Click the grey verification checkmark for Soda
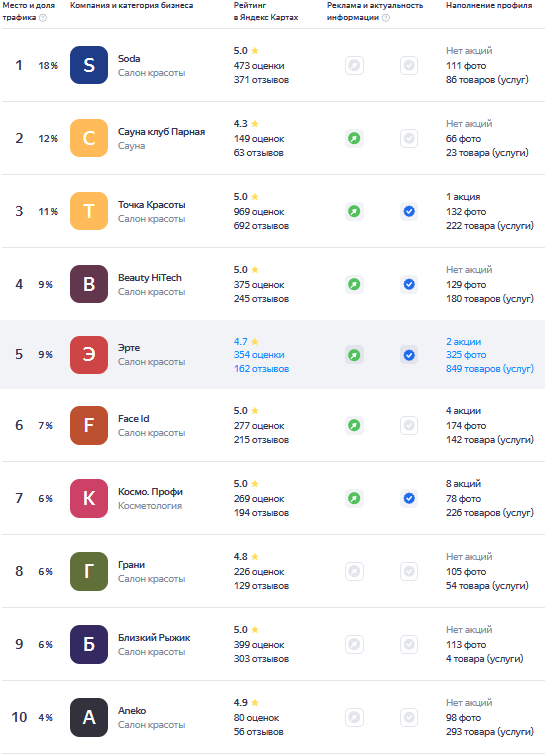Viewport: 545px width, 755px height. 409,65
